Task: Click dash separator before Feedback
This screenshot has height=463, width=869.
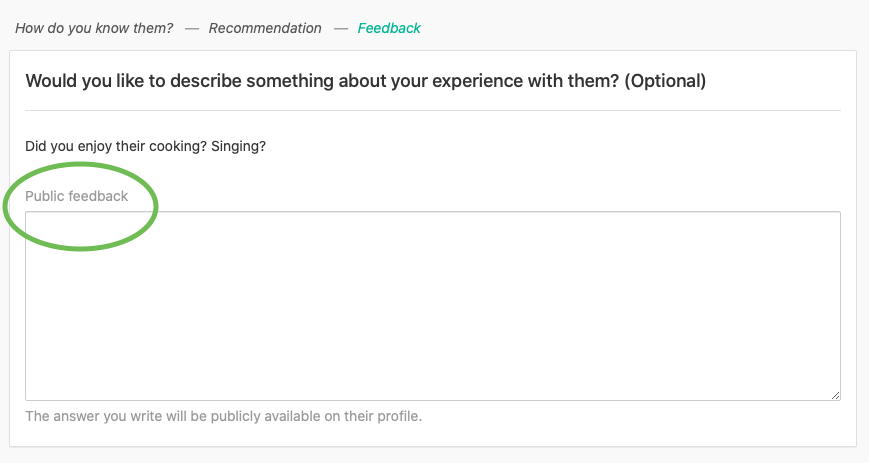Action: (340, 28)
